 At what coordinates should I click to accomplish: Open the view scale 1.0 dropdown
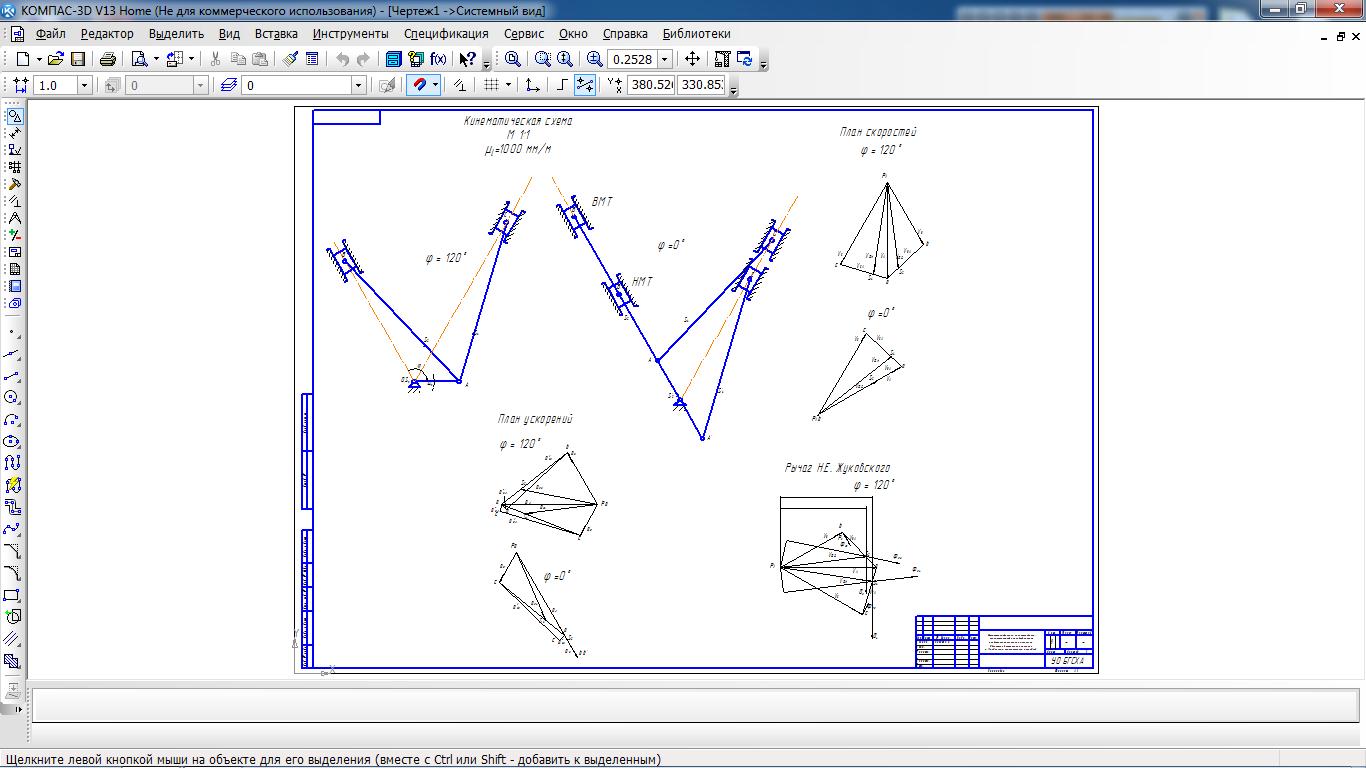tap(84, 86)
